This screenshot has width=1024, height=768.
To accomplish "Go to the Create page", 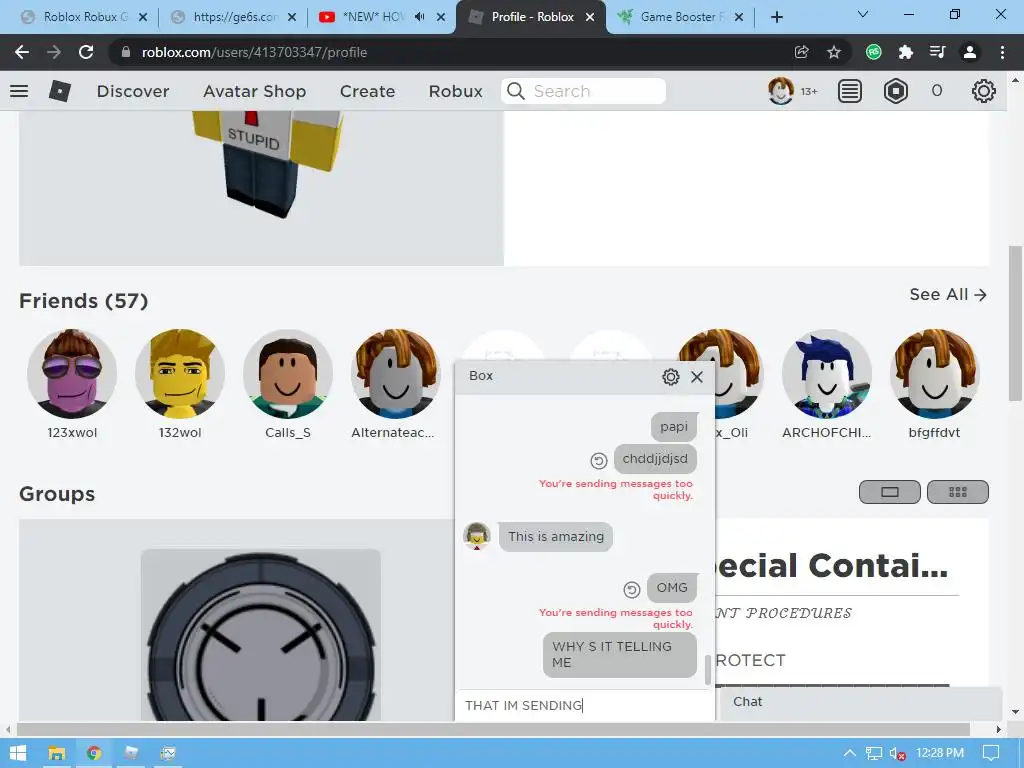I will (x=367, y=91).
